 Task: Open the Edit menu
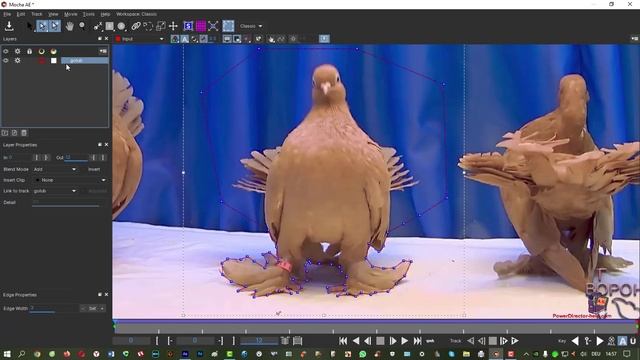[x=21, y=14]
